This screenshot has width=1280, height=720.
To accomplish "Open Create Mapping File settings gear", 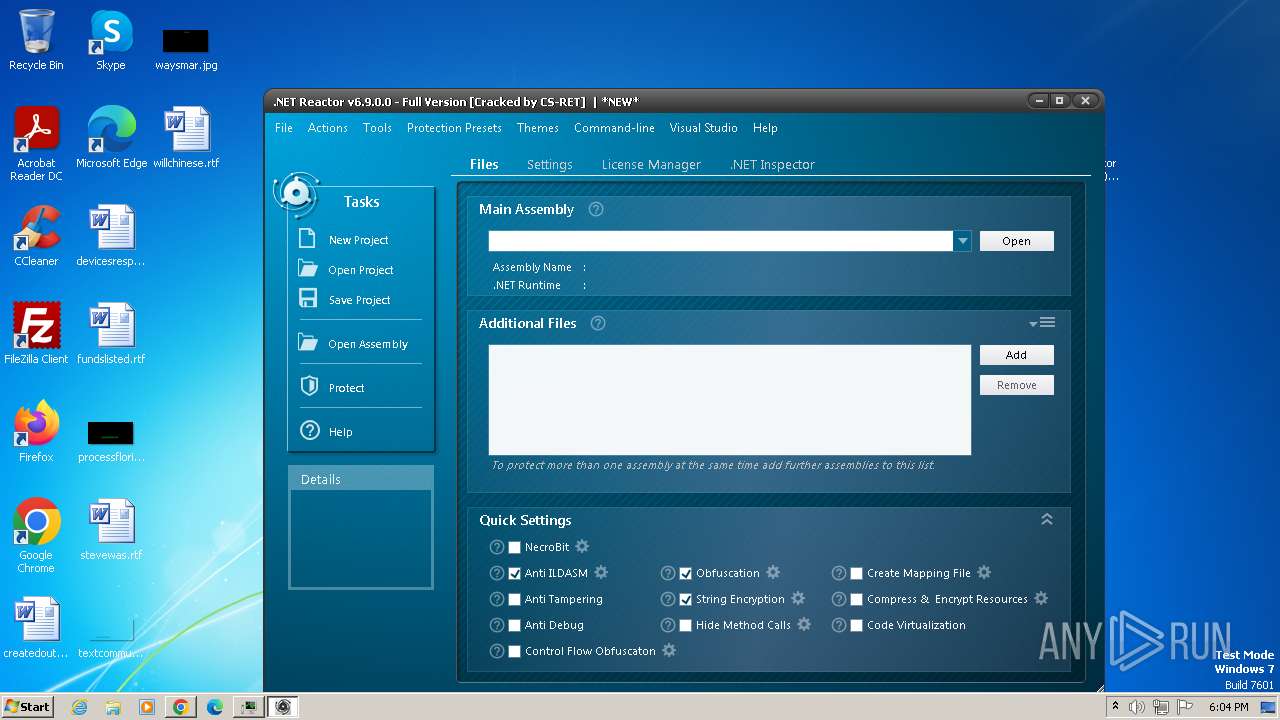I will pyautogui.click(x=984, y=573).
